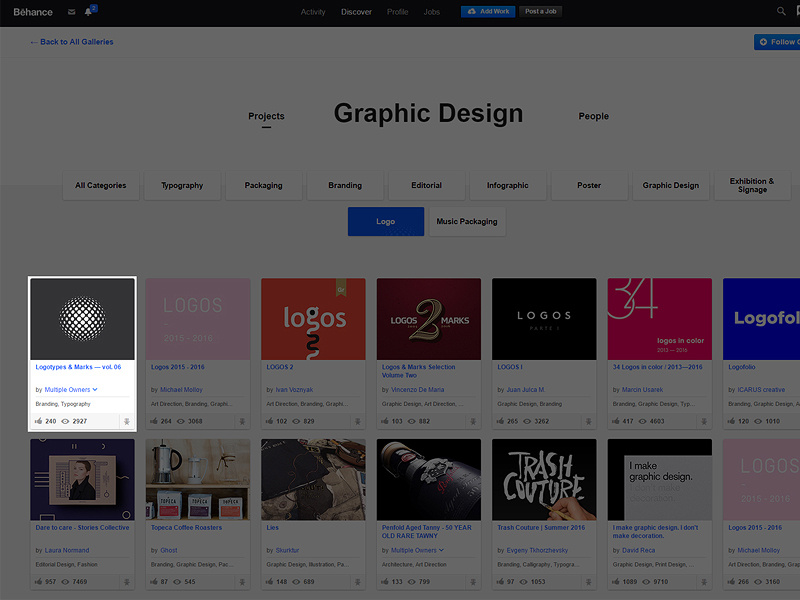Viewport: 800px width, 600px height.
Task: Click pin icon on LOGOS I card
Action: [588, 421]
